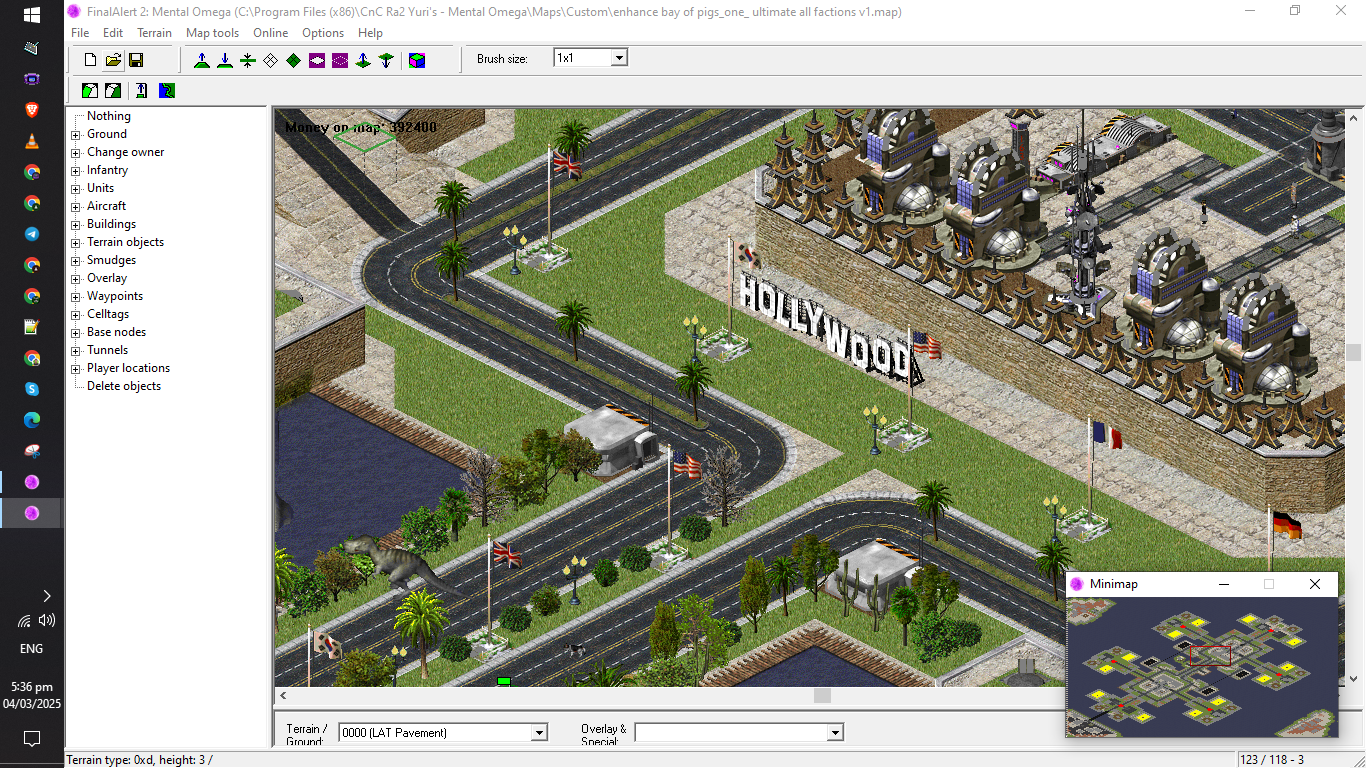Select the Lower single tiles tool
Viewport: 1366px width, 768px height.
[386, 60]
